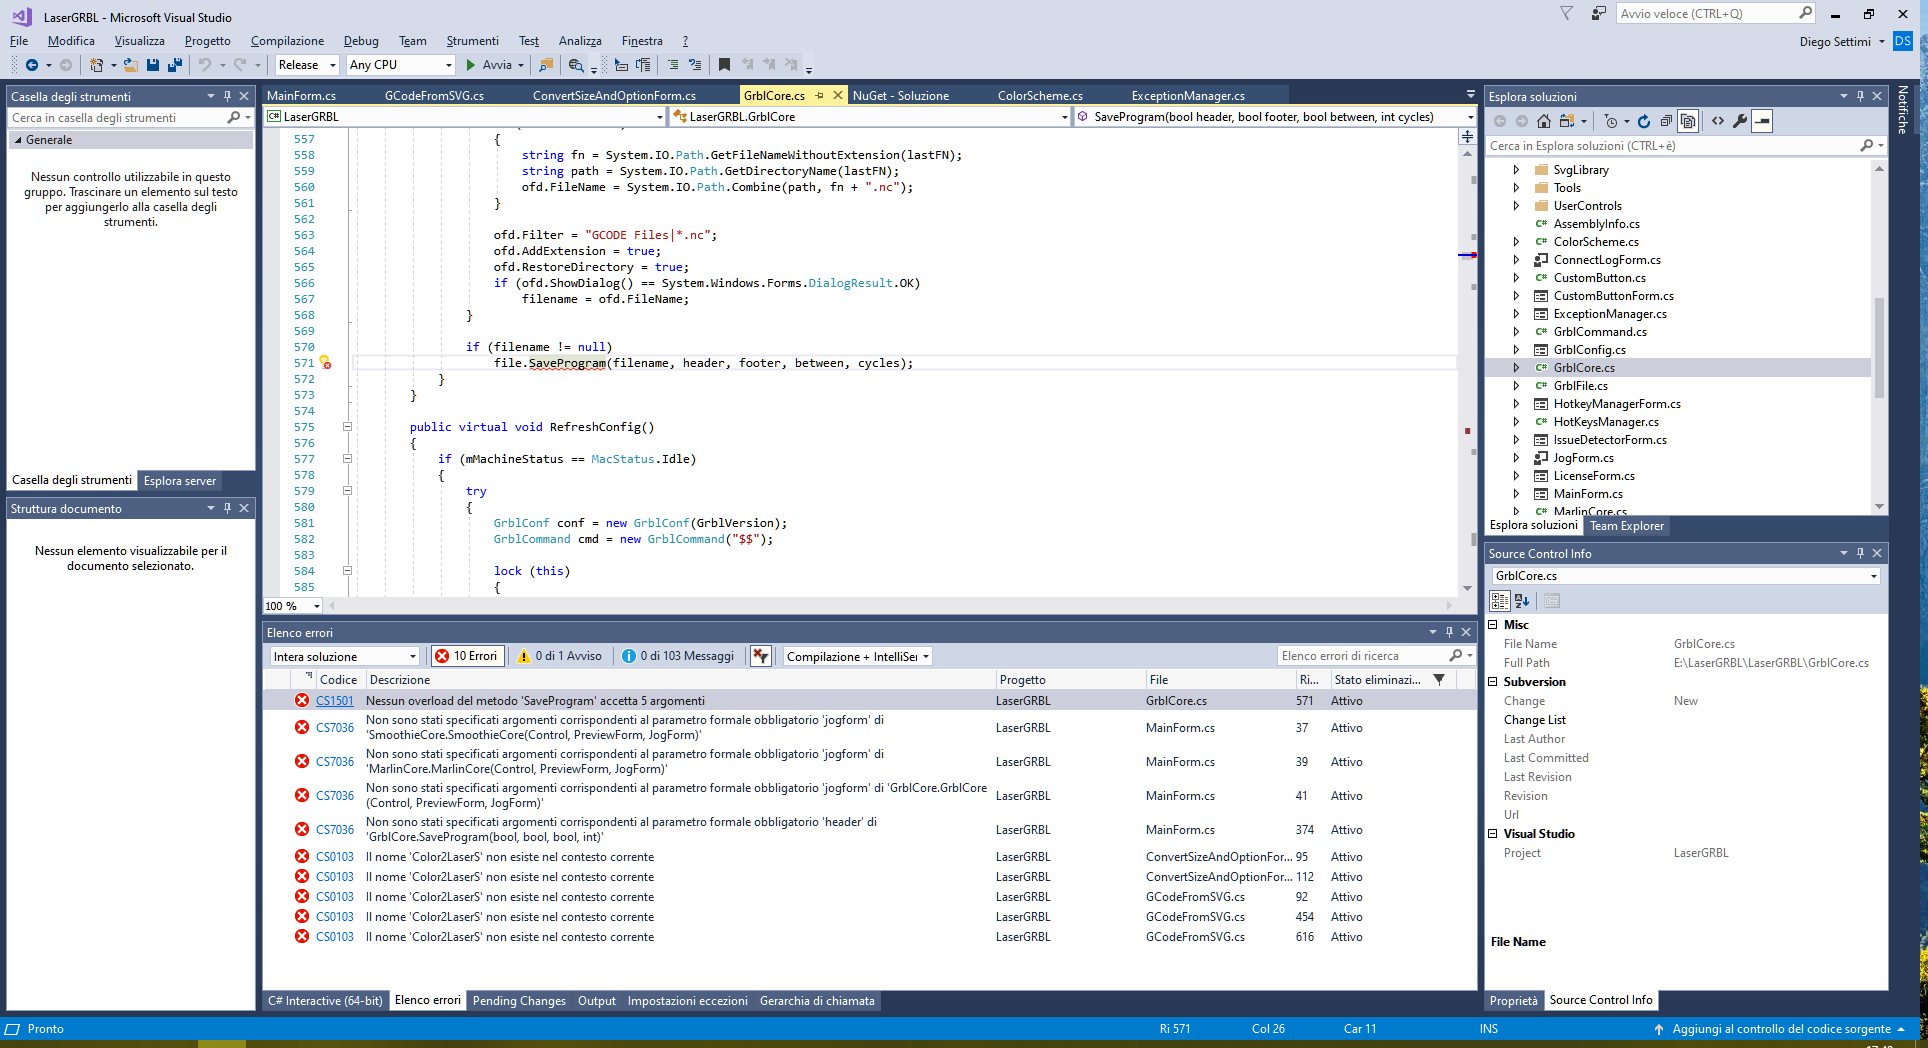
Task: Click the Undo arrow icon
Action: click(205, 65)
